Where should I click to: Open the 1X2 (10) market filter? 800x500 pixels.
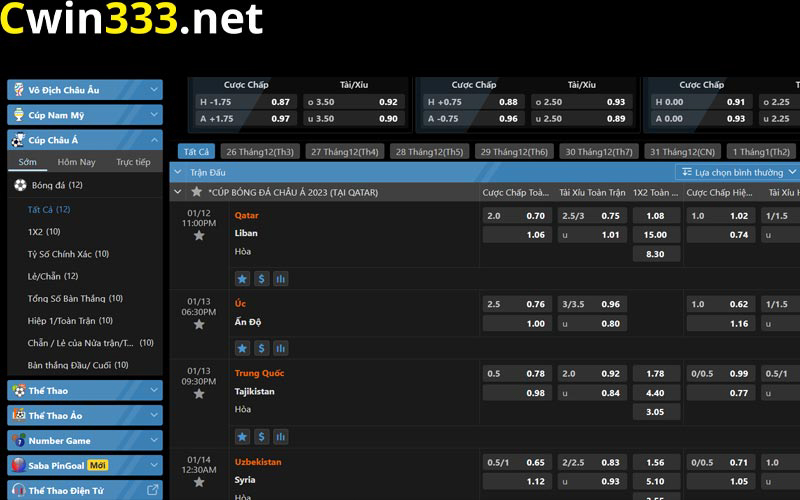[44, 232]
